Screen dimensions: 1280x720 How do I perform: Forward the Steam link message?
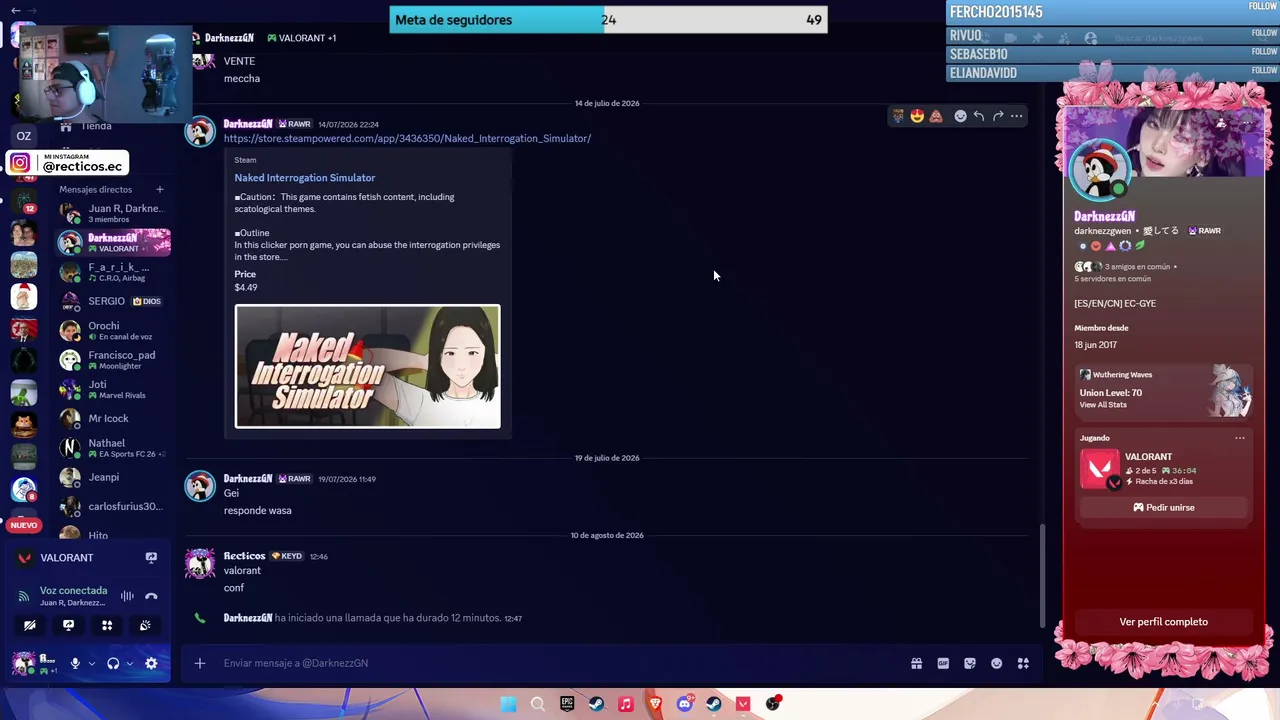[x=998, y=116]
